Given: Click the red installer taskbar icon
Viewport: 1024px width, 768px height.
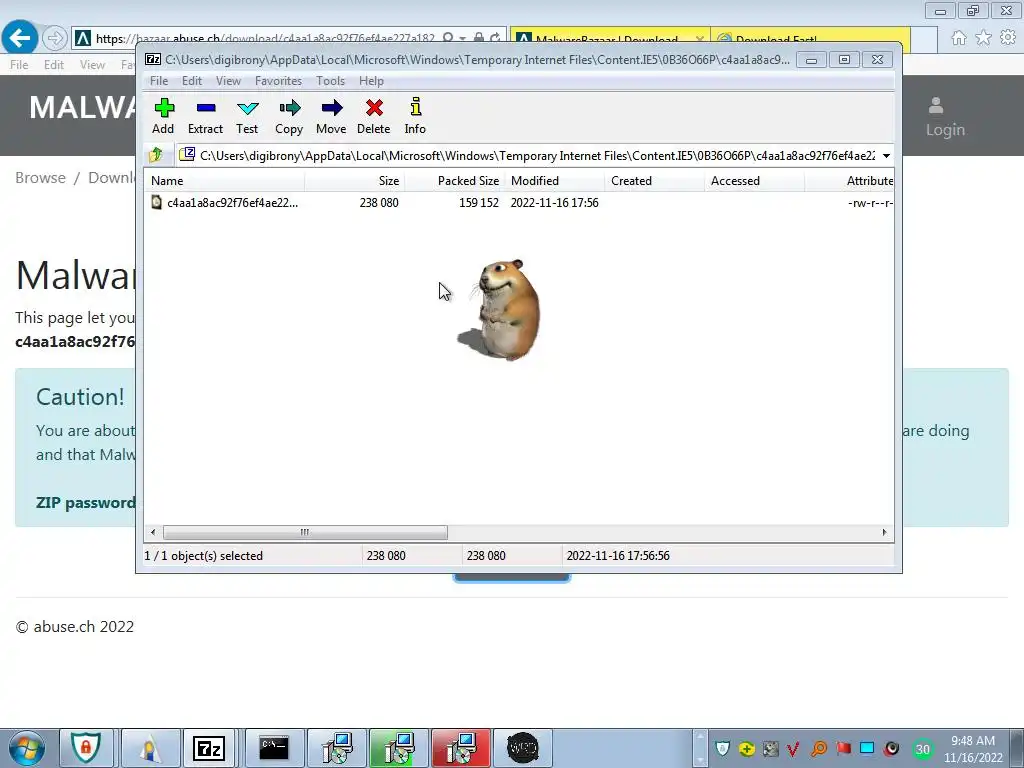Looking at the screenshot, I should coord(460,748).
